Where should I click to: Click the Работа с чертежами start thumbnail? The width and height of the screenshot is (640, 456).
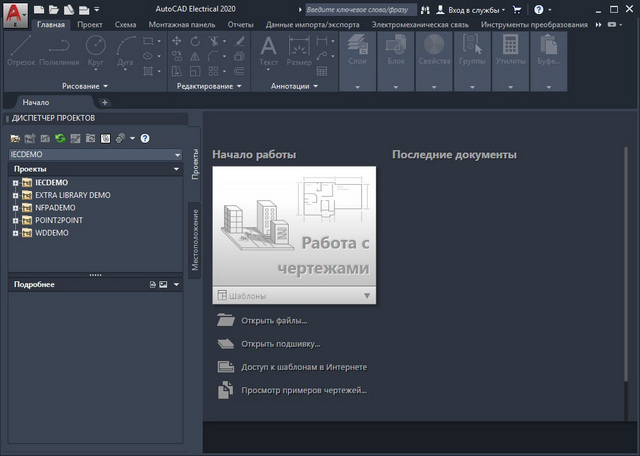(x=294, y=227)
